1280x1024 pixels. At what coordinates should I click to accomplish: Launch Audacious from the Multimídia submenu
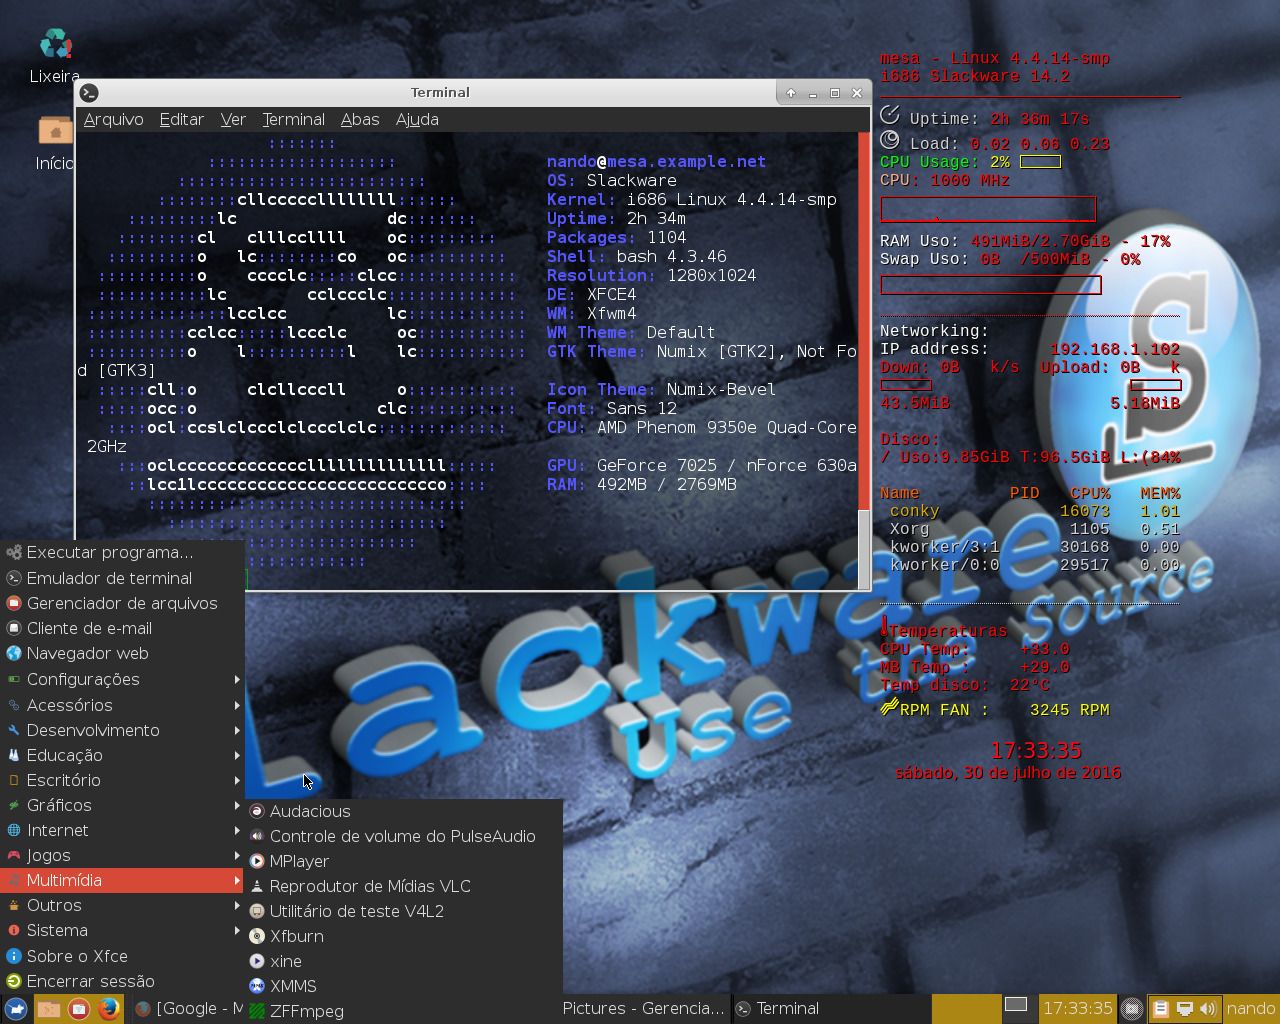pos(404,811)
